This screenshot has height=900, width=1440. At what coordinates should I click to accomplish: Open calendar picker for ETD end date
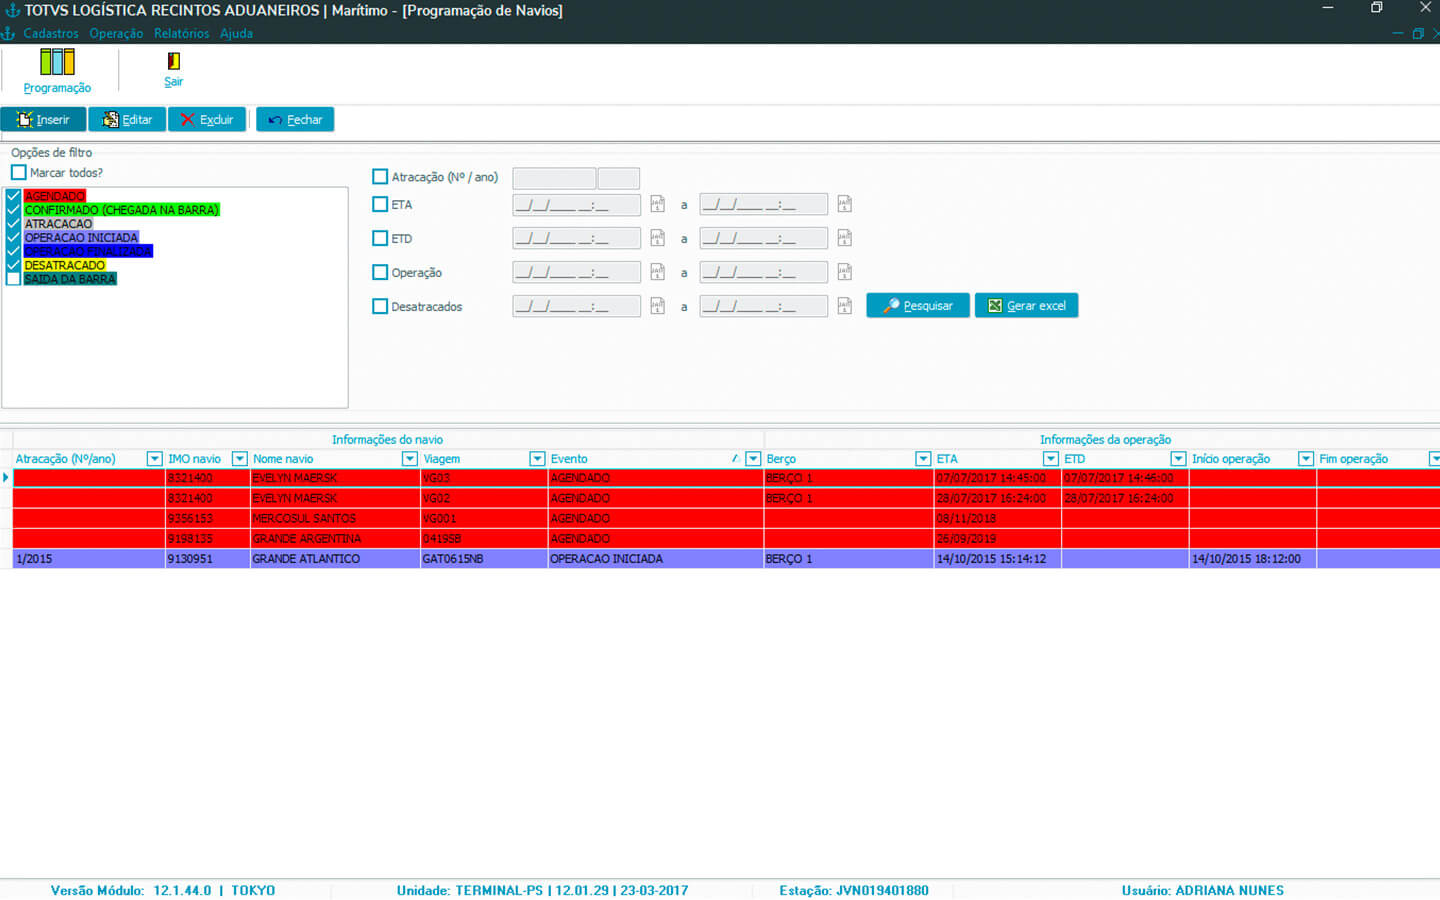[844, 239]
